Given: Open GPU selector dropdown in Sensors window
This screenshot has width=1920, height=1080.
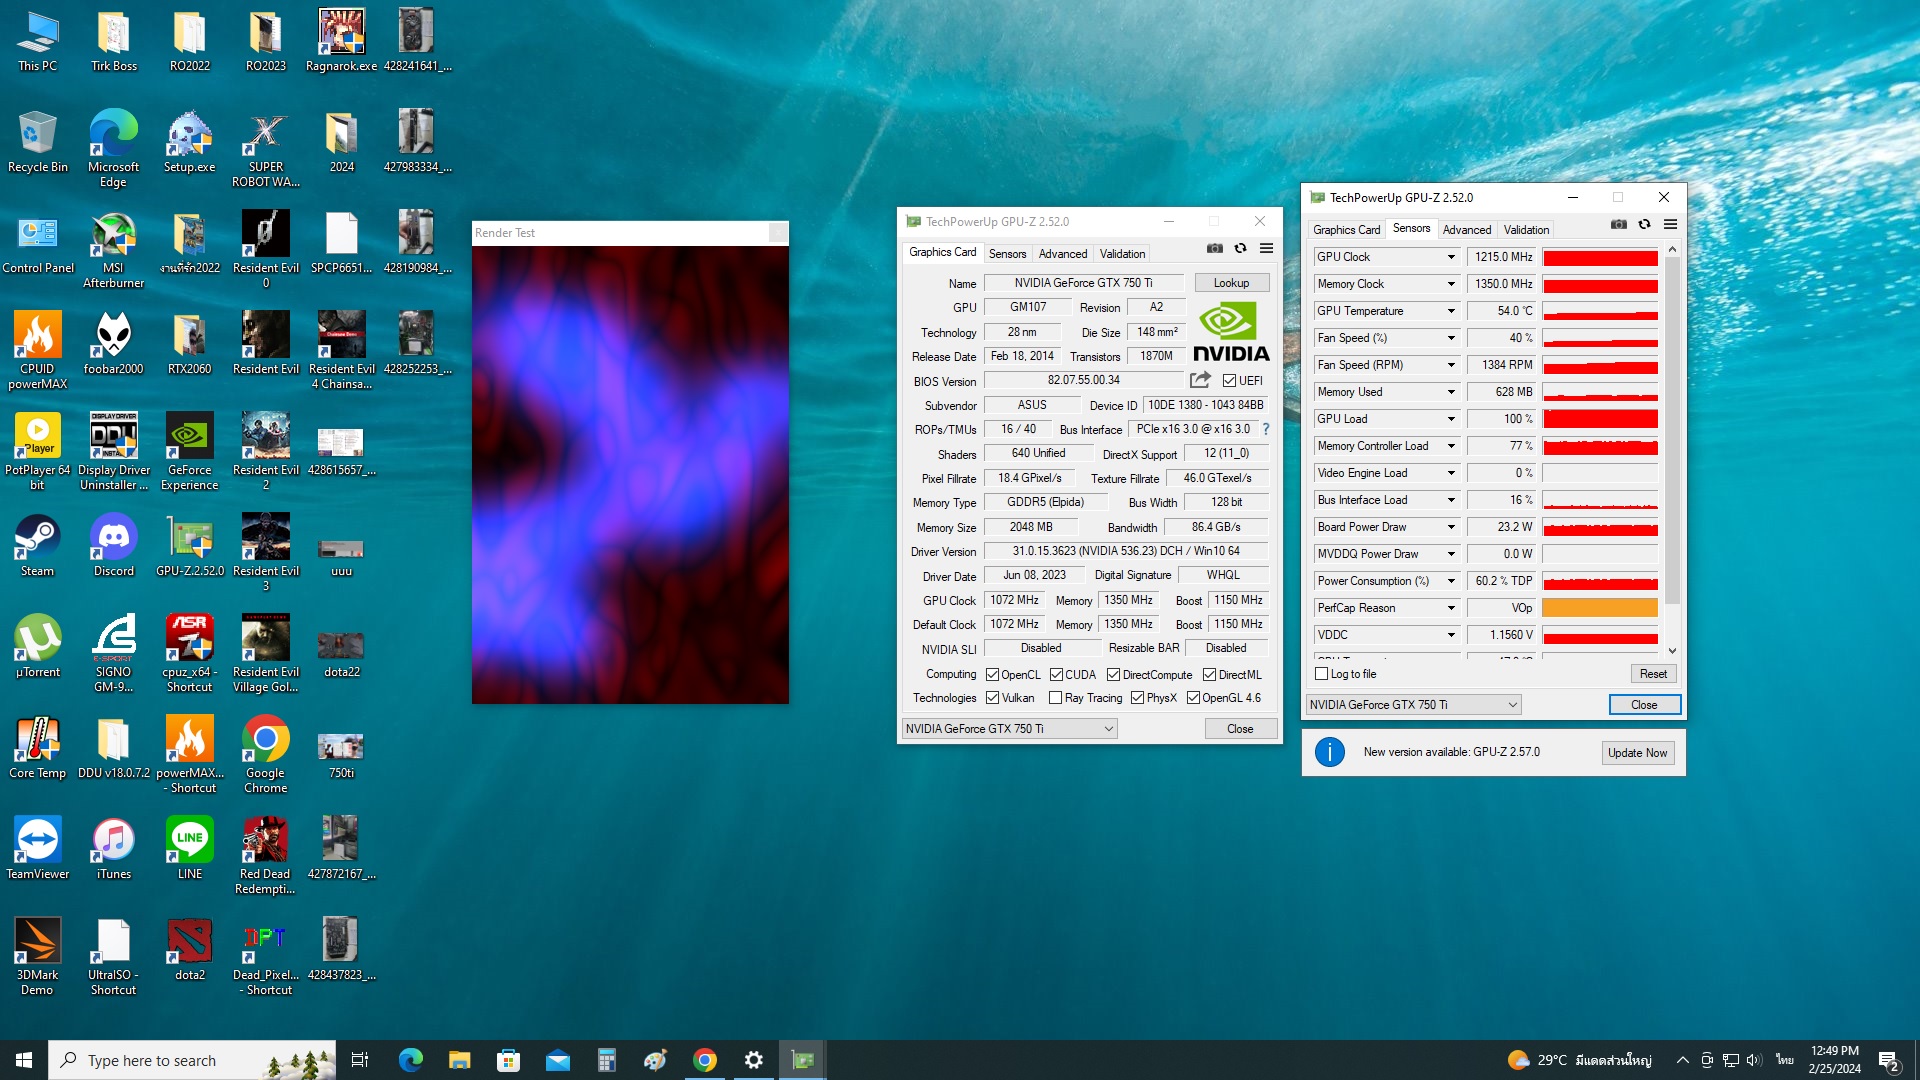Looking at the screenshot, I should [x=1413, y=705].
